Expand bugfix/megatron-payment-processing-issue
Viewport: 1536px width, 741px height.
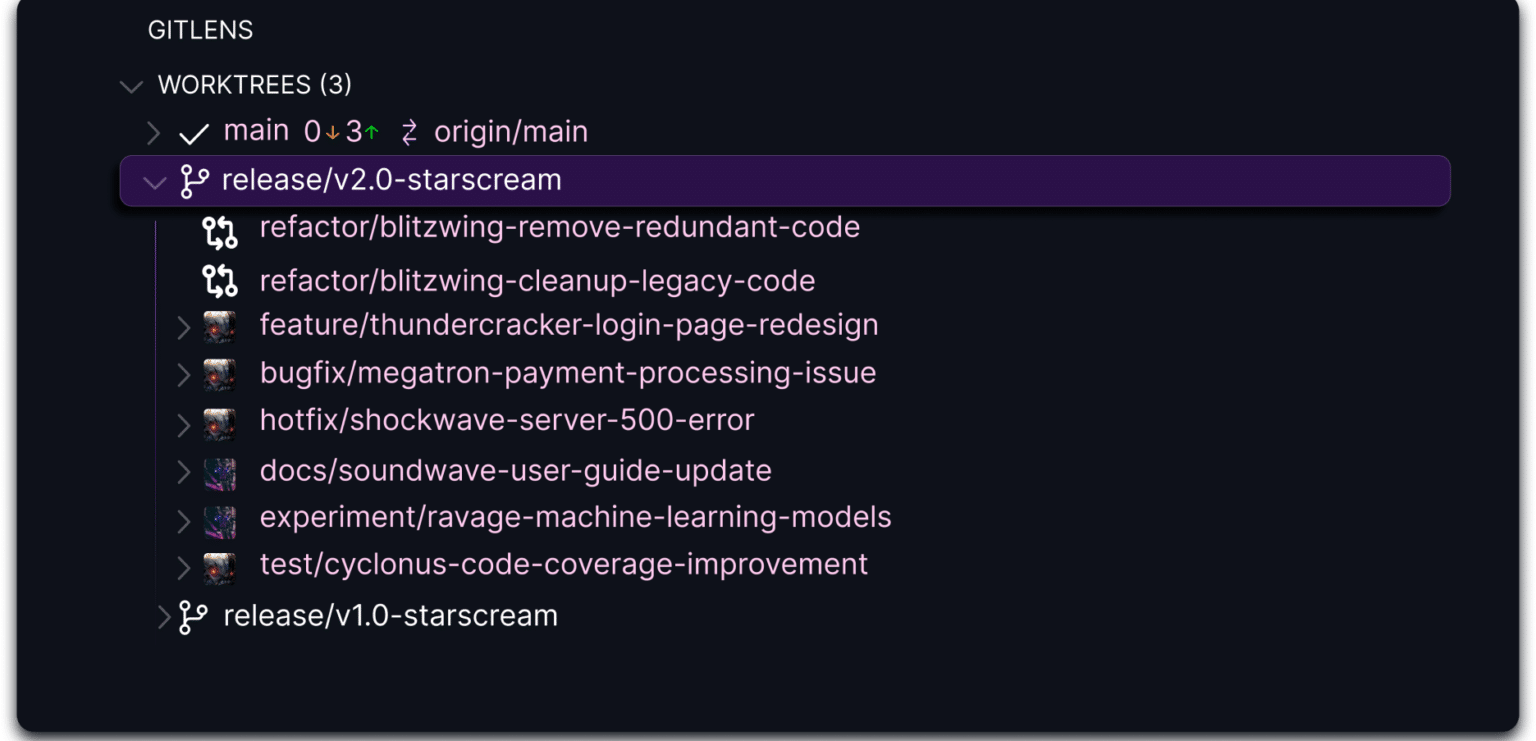(185, 374)
